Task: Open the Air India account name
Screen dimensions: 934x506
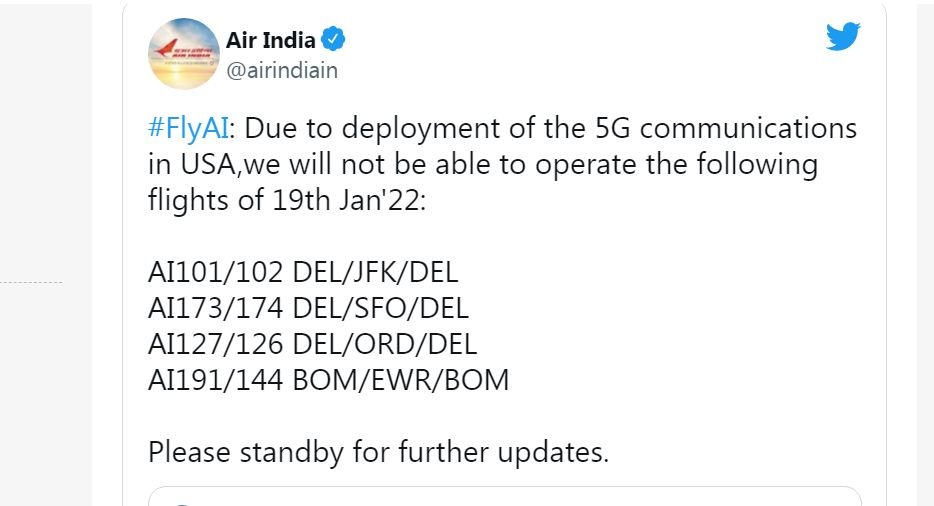Action: [x=270, y=41]
